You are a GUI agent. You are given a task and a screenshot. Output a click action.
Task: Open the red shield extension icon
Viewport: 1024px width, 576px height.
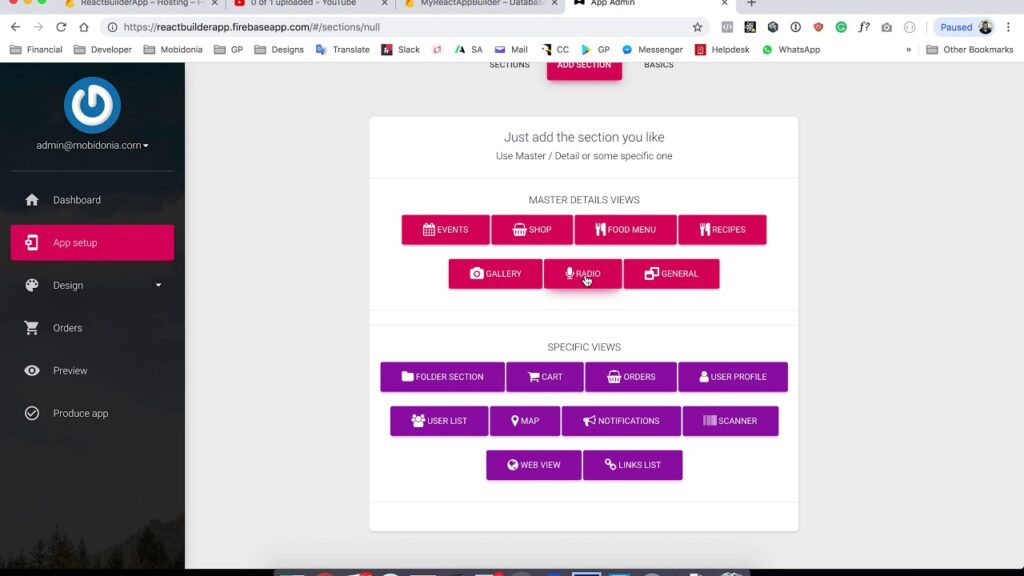(x=818, y=27)
